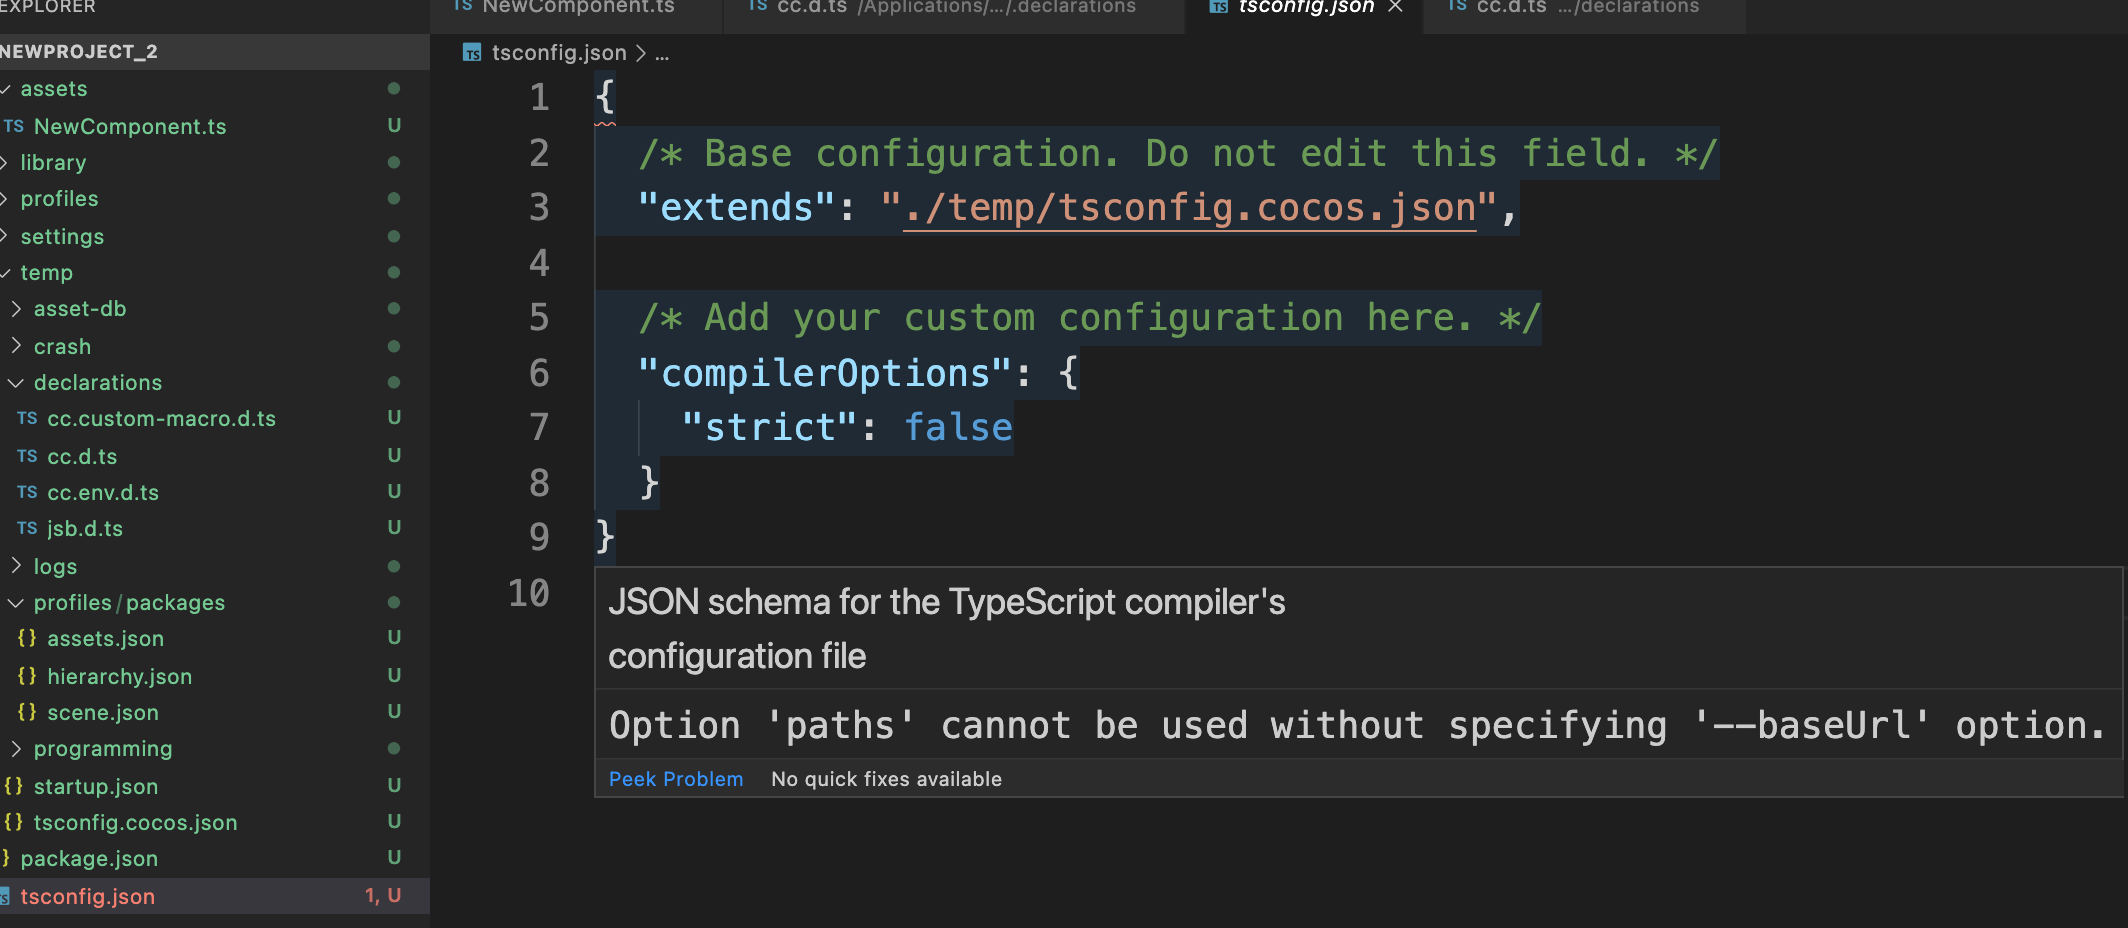Expand the logs folder chevron

tap(16, 566)
